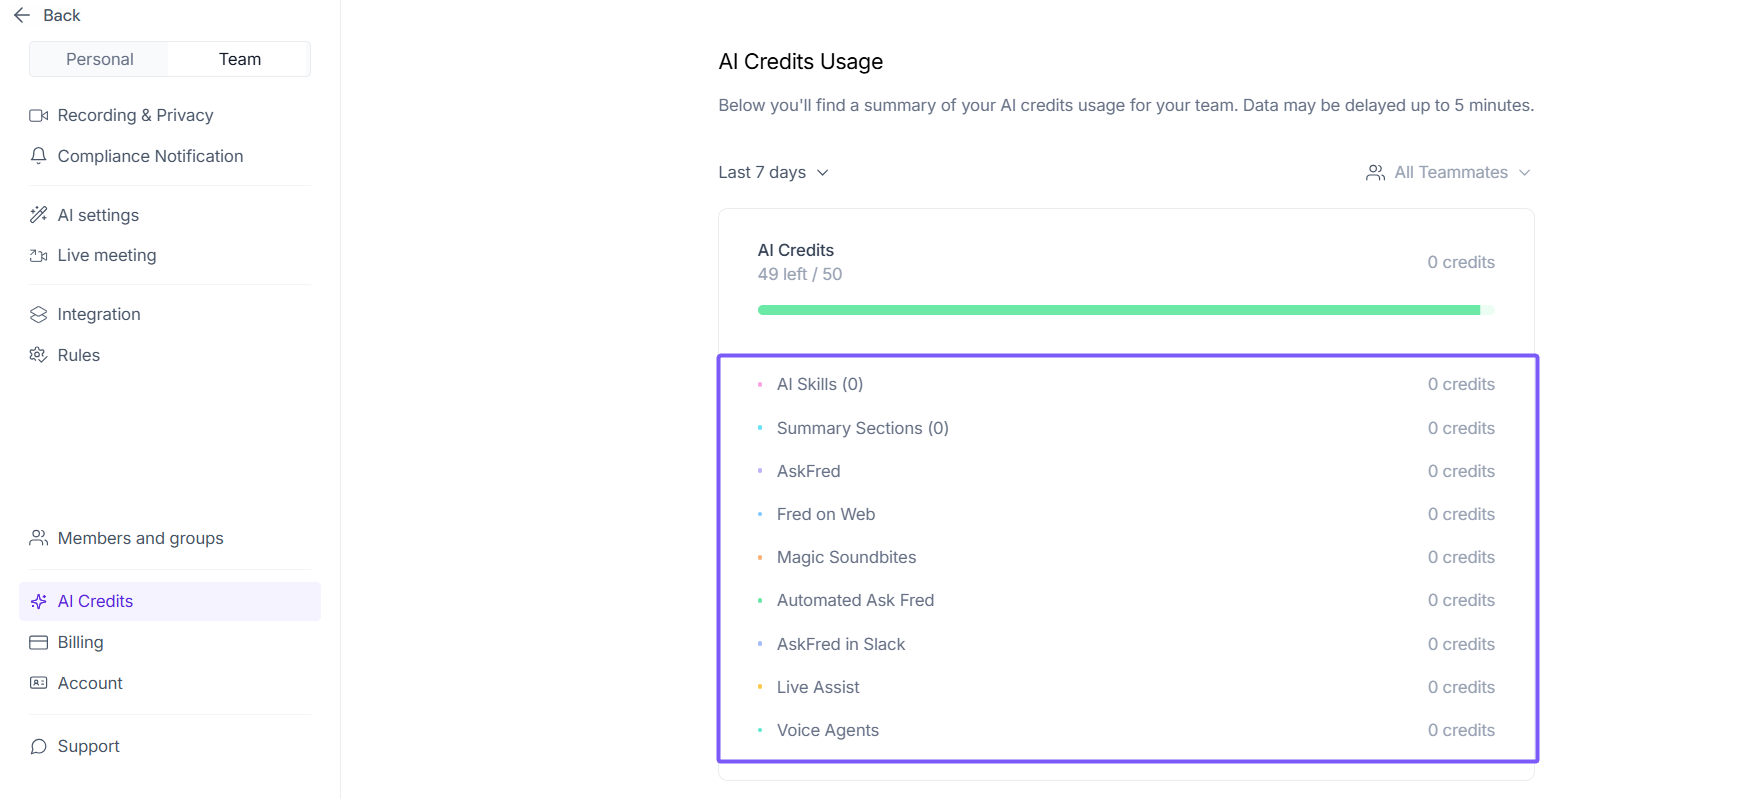The image size is (1762, 799).
Task: Click the Compliance Notification bell icon
Action: 39,156
